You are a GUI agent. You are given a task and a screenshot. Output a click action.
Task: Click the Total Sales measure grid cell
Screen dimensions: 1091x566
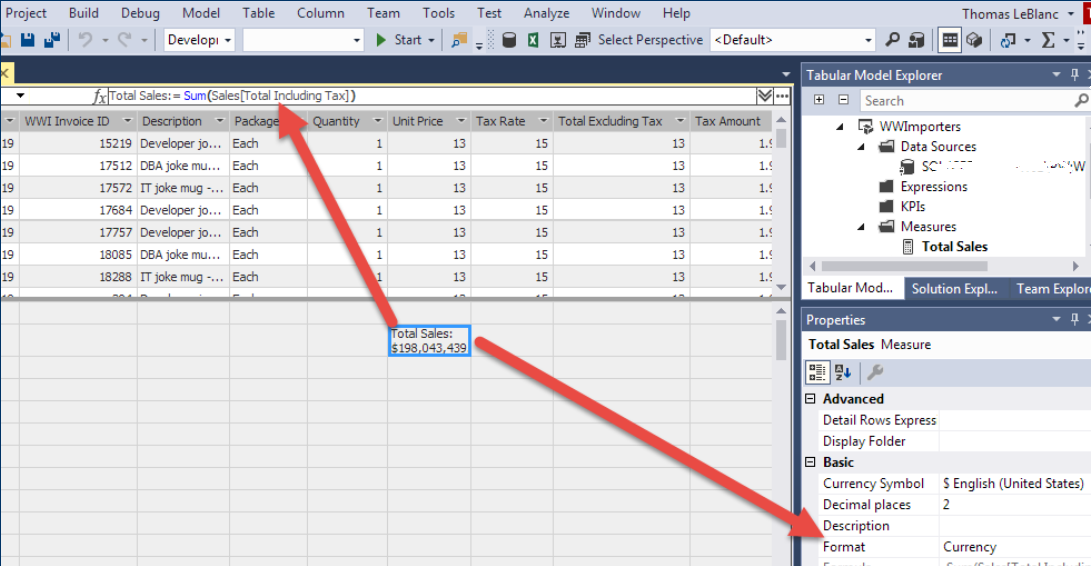[429, 340]
